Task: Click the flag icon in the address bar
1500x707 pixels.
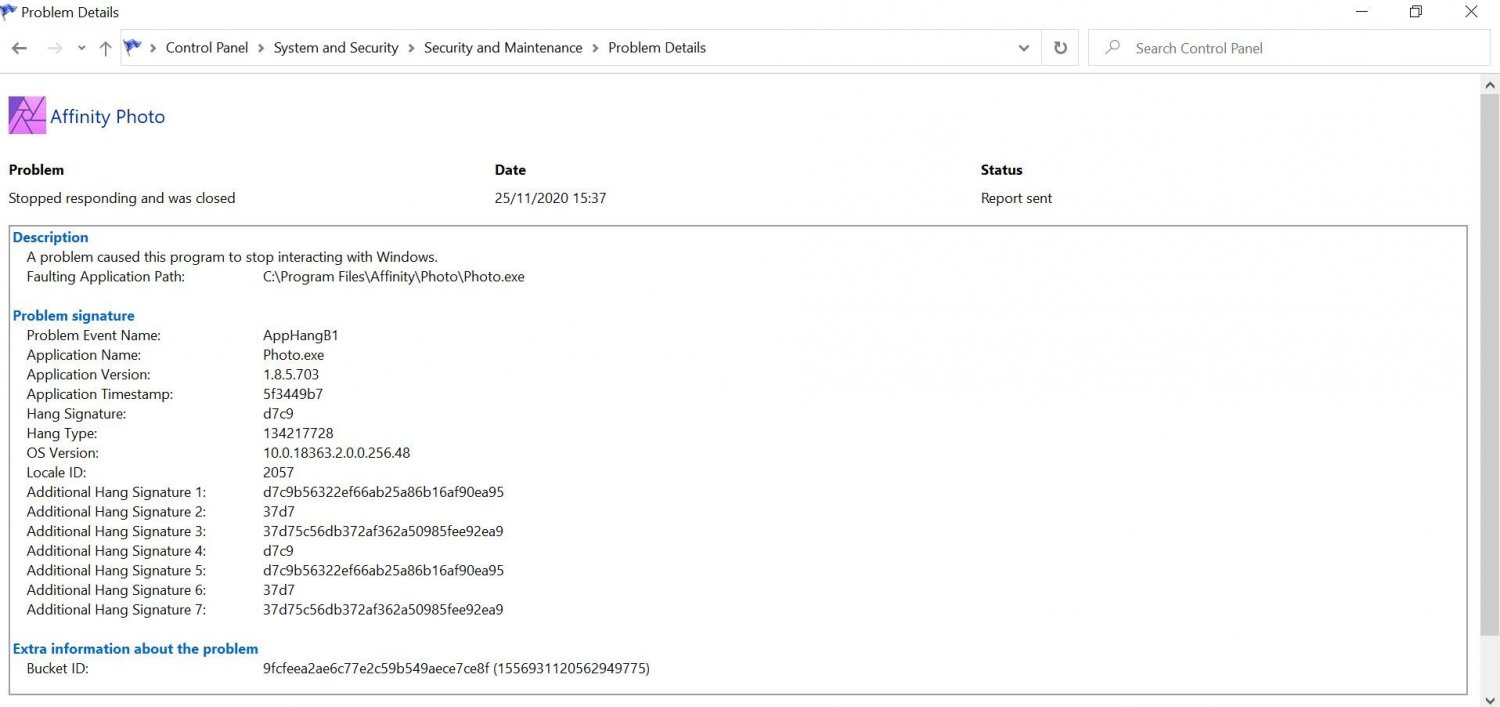Action: [132, 48]
